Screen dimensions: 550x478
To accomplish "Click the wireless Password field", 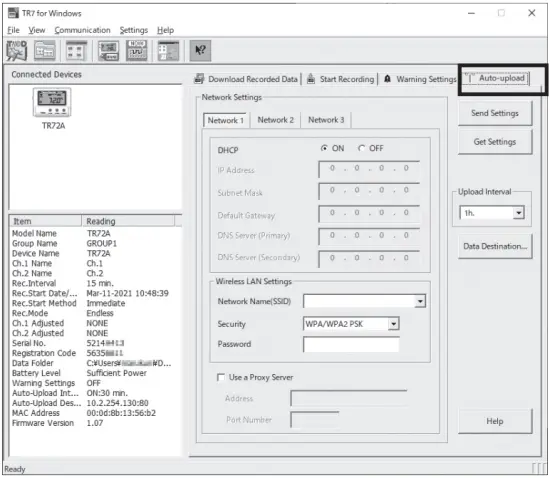I will pos(351,344).
